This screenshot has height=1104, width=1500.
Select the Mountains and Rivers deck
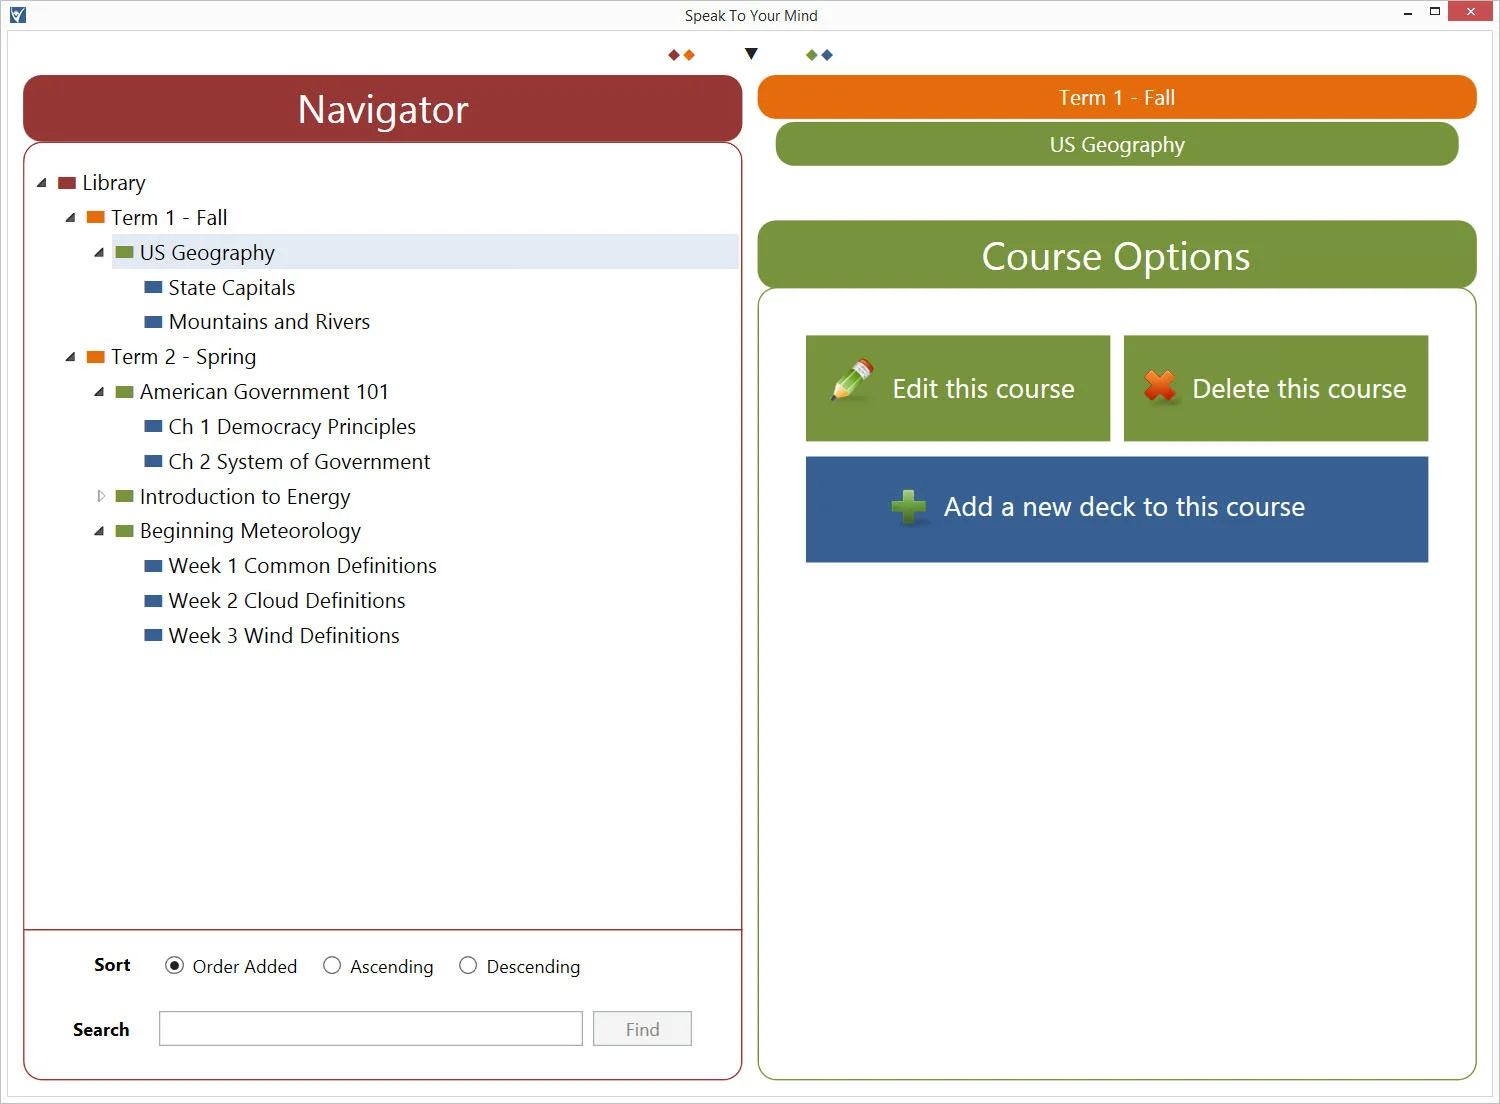[x=269, y=322]
